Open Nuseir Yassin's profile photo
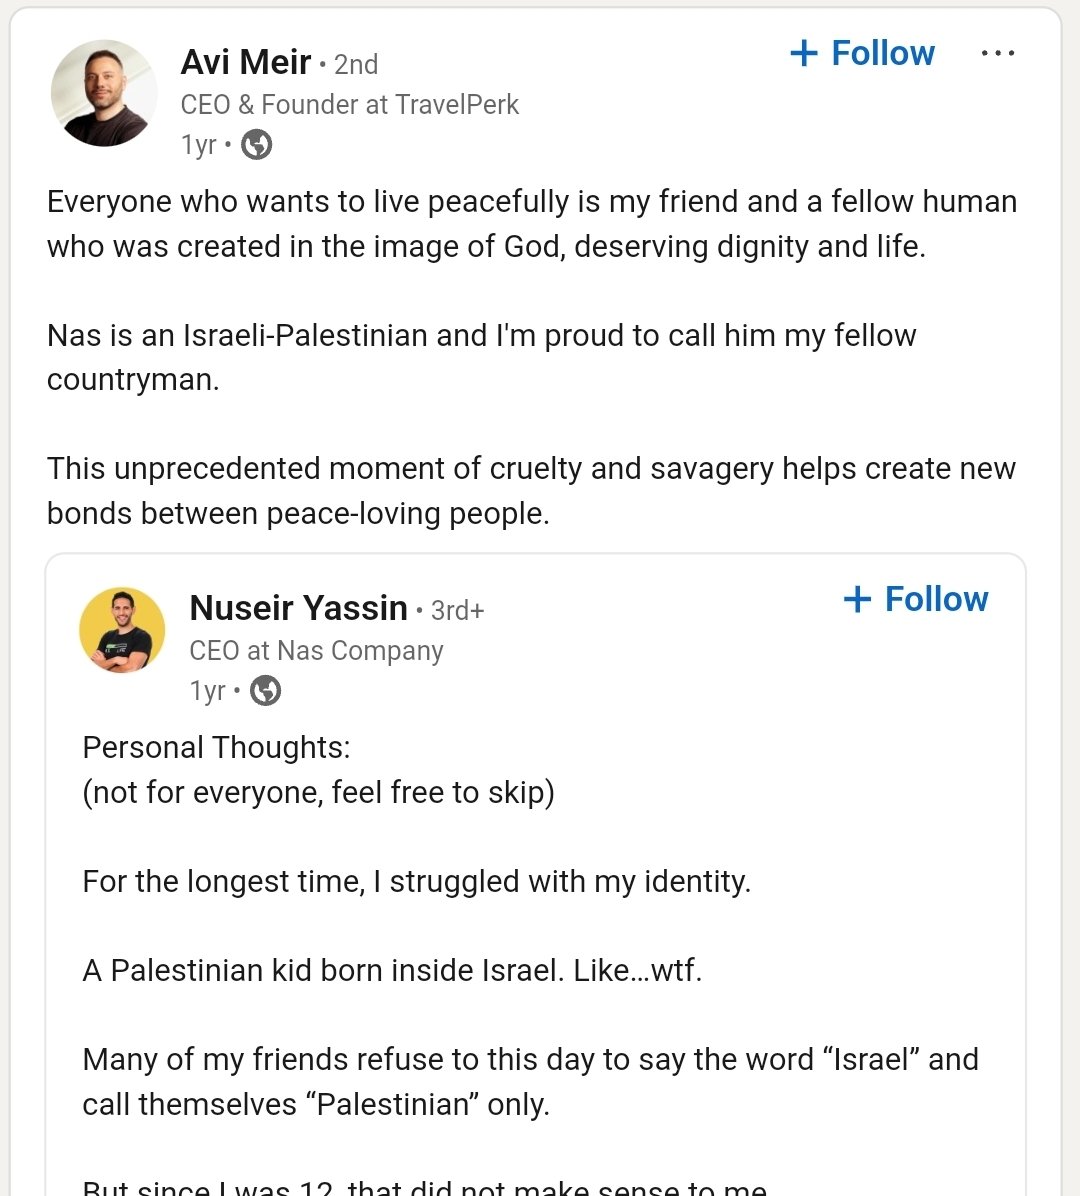Image resolution: width=1080 pixels, height=1196 pixels. 122,630
